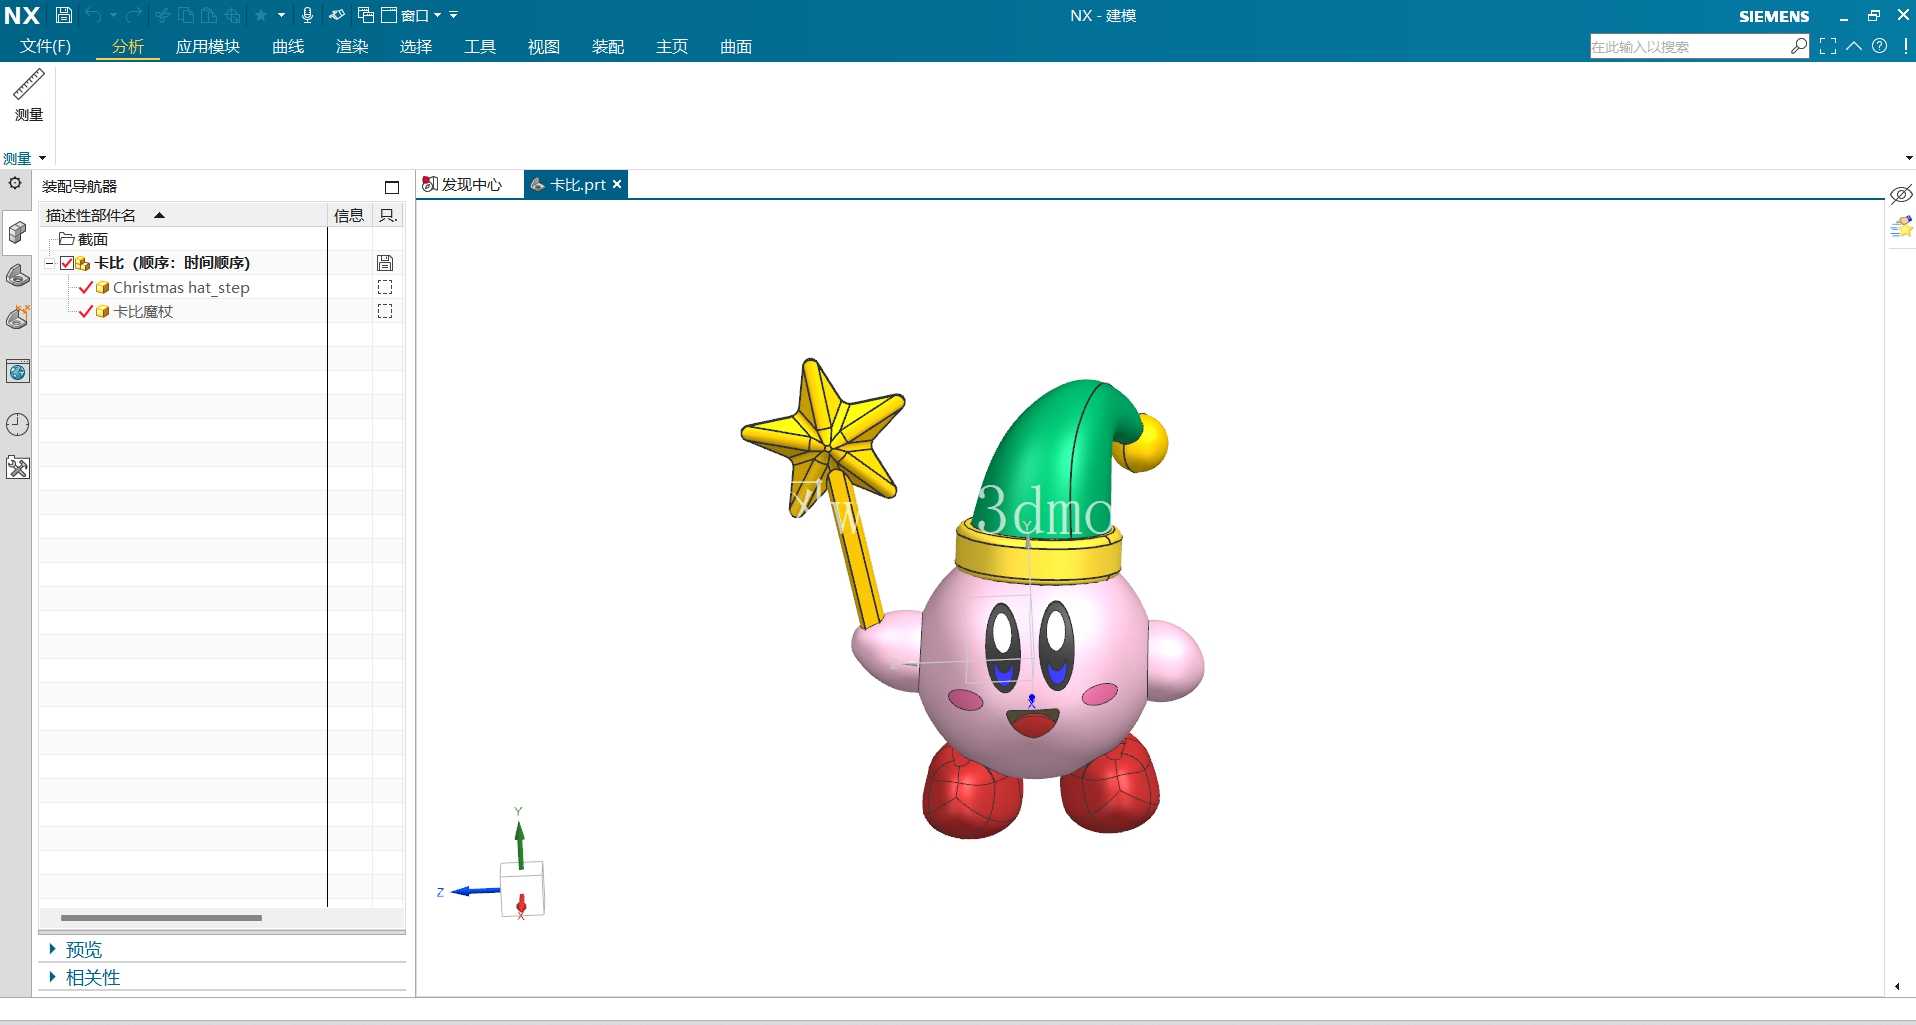
Task: Open the 测量 (Measure) ruler tool
Action: 29,96
